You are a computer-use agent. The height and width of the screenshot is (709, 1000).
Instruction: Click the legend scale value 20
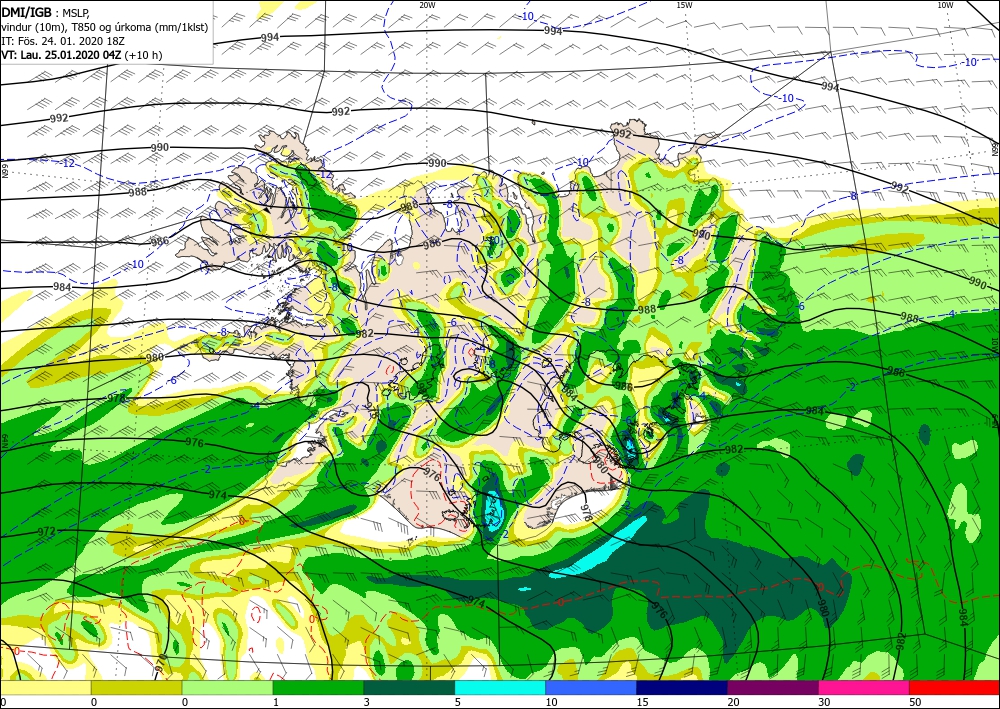click(733, 702)
